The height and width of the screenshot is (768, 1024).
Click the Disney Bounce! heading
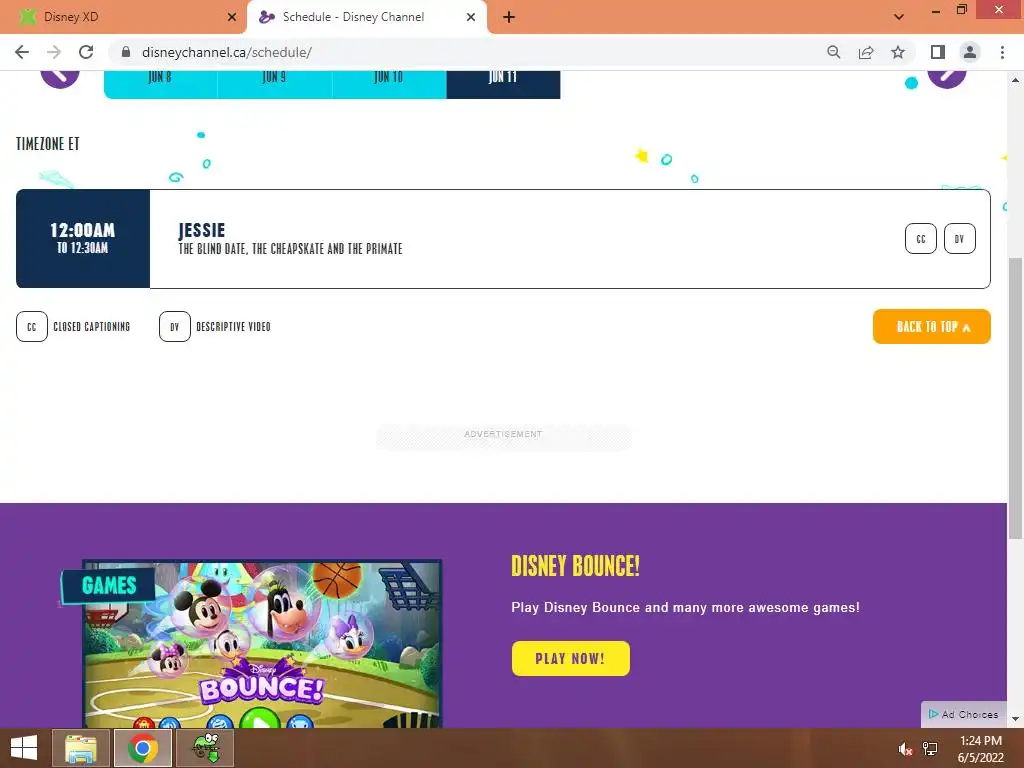575,566
